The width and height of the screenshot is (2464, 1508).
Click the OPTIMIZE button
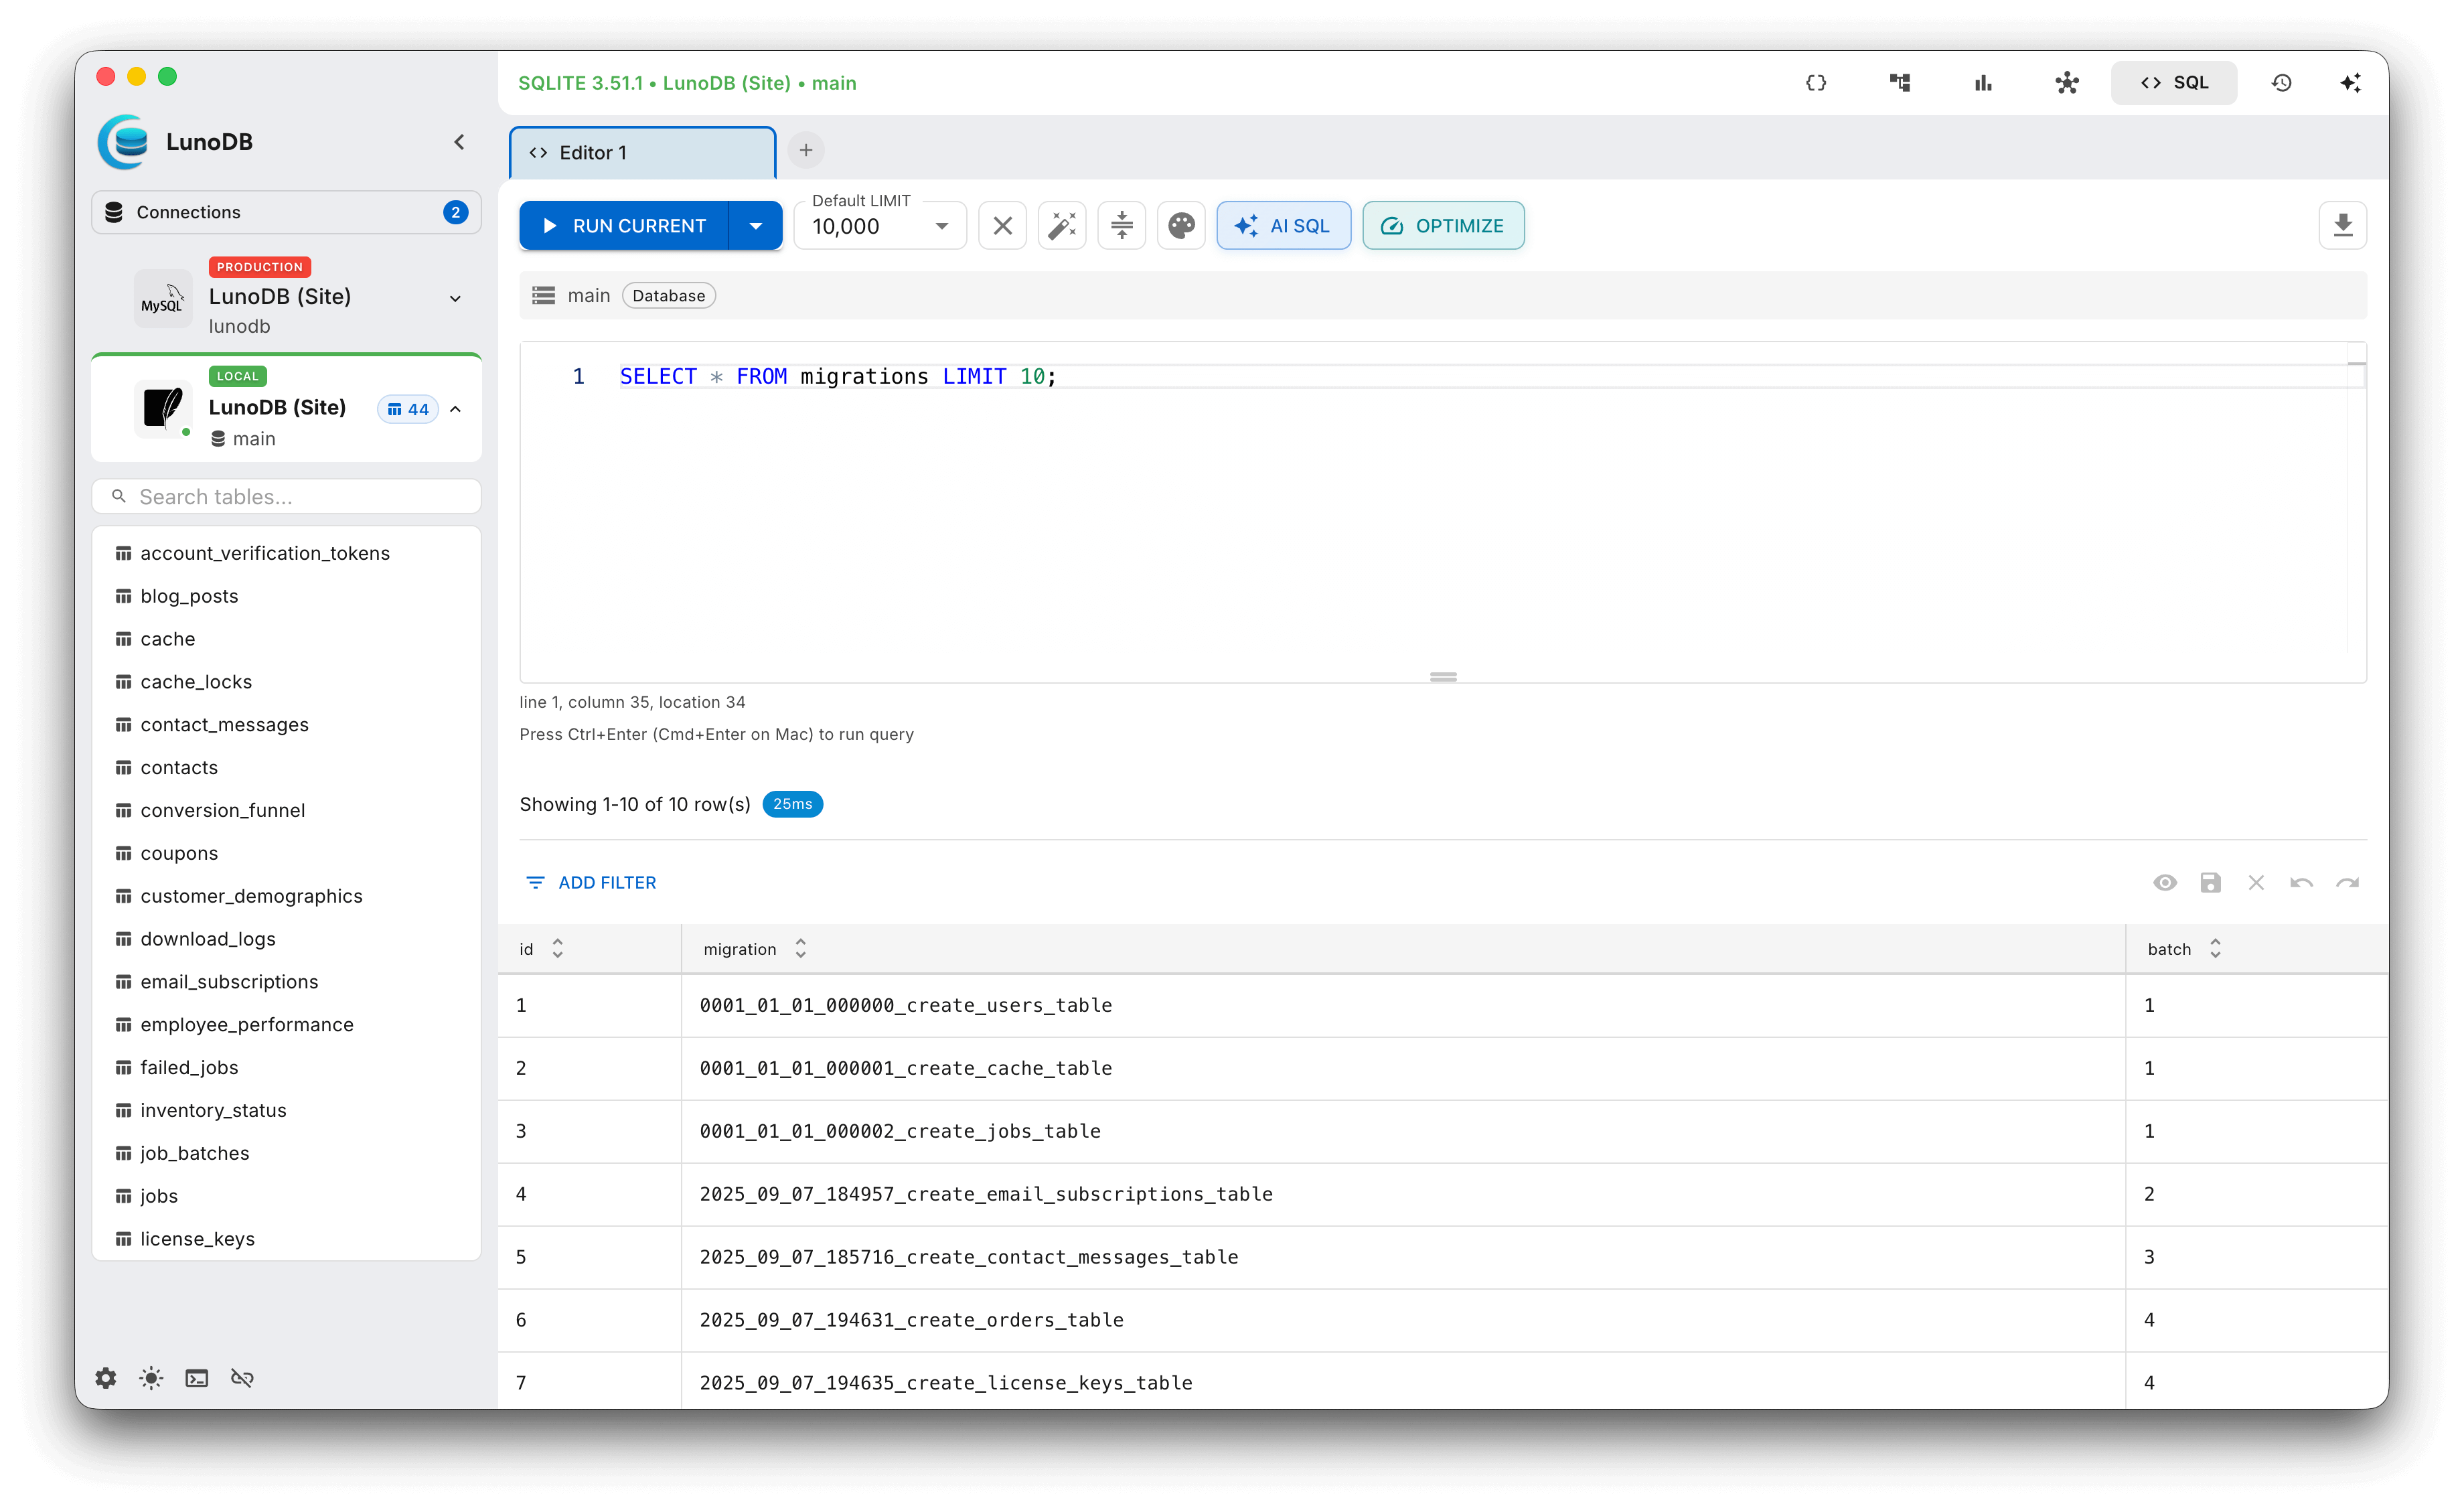1443,226
